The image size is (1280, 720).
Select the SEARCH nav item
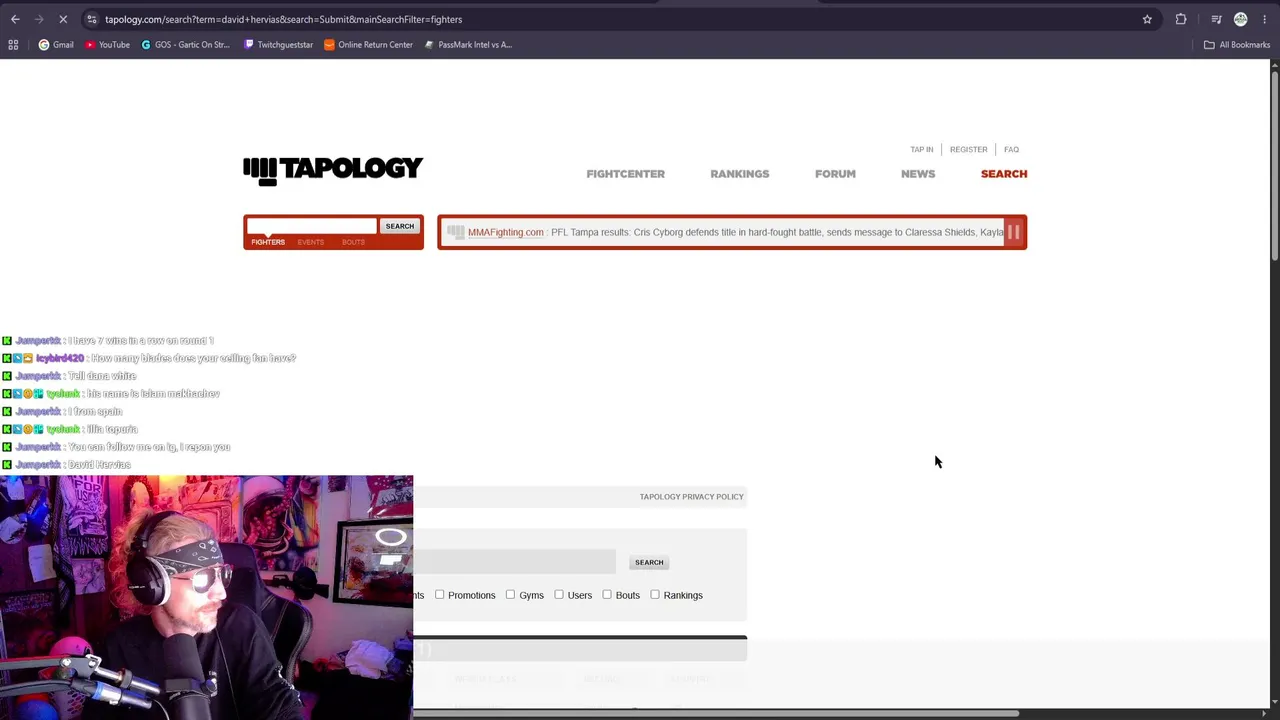point(1004,174)
